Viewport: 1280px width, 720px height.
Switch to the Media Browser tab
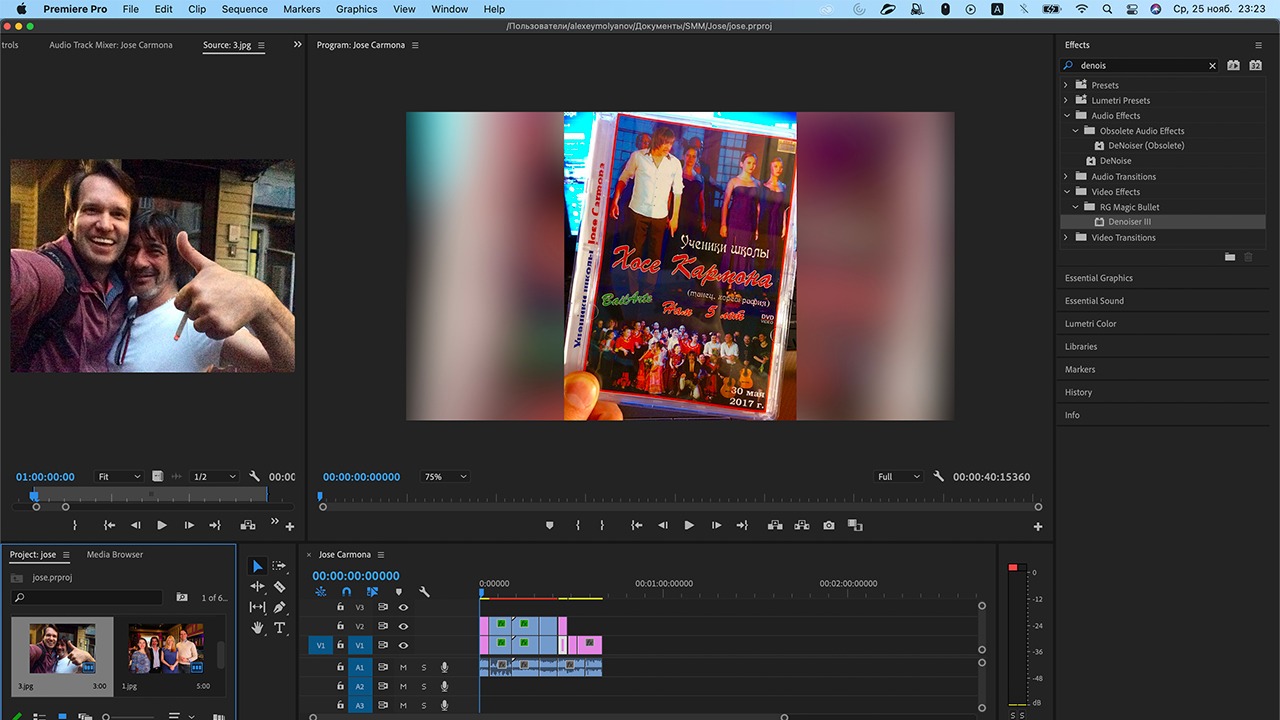114,554
